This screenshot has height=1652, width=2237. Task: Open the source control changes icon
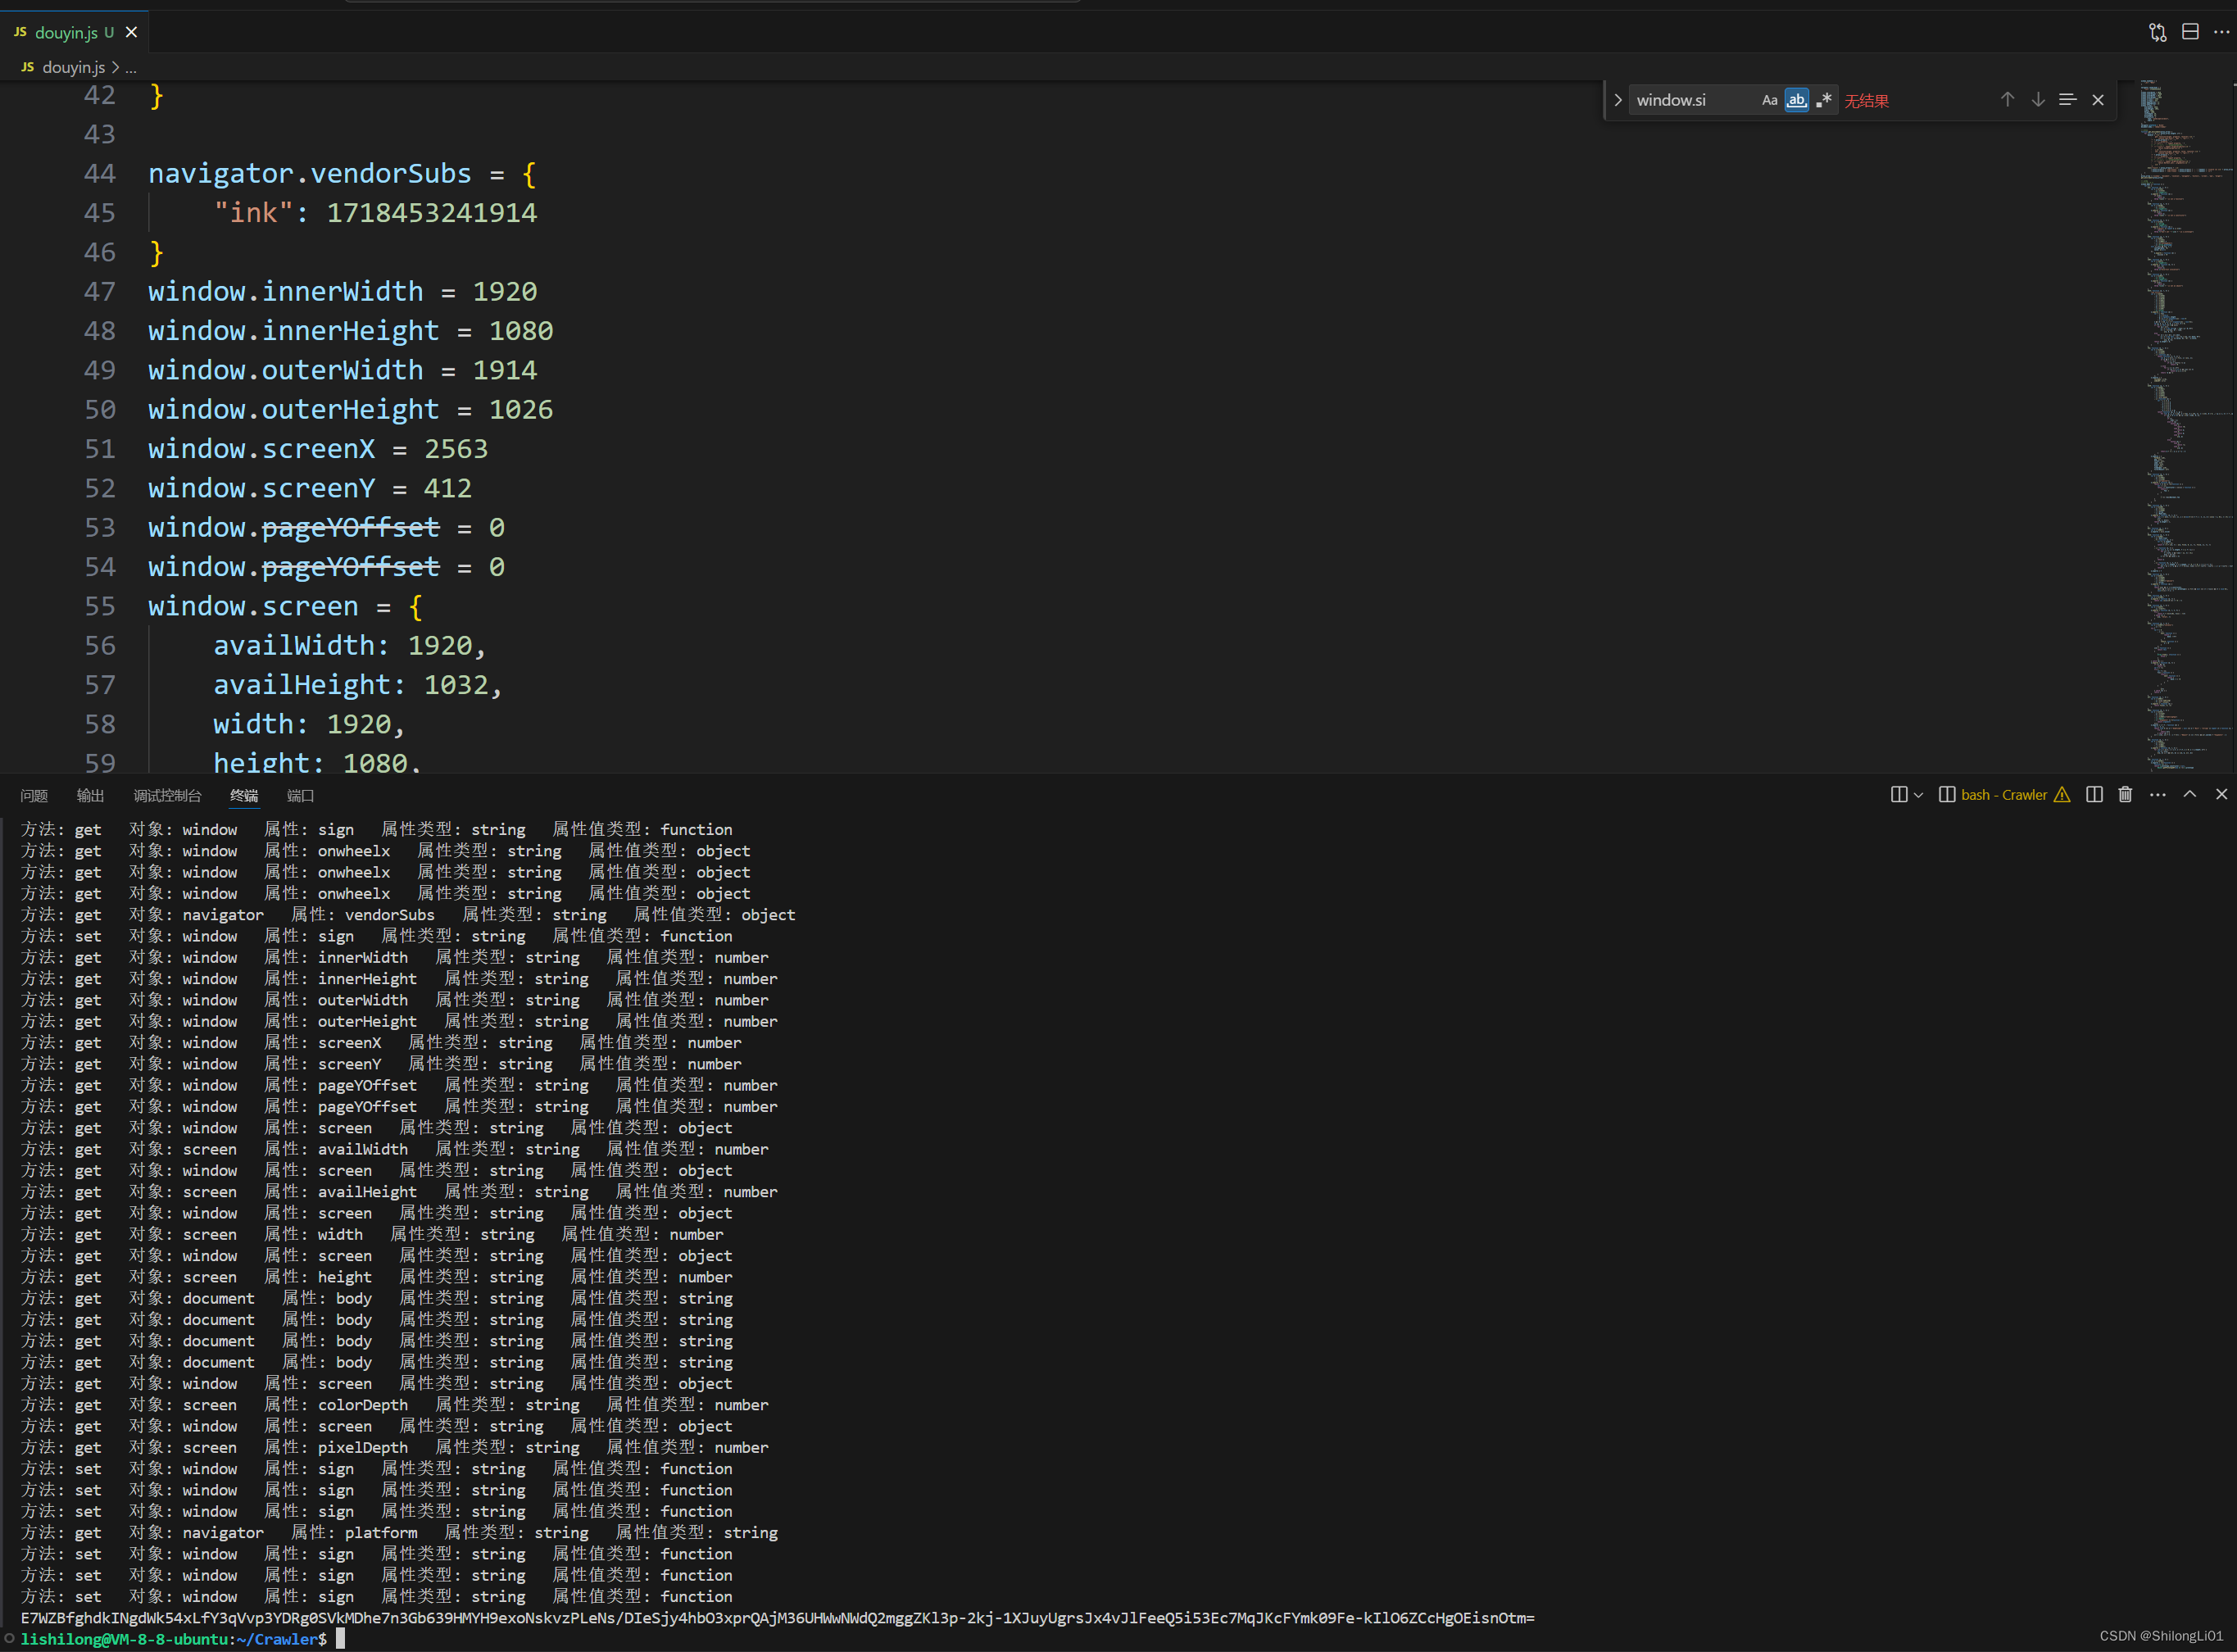(2157, 32)
